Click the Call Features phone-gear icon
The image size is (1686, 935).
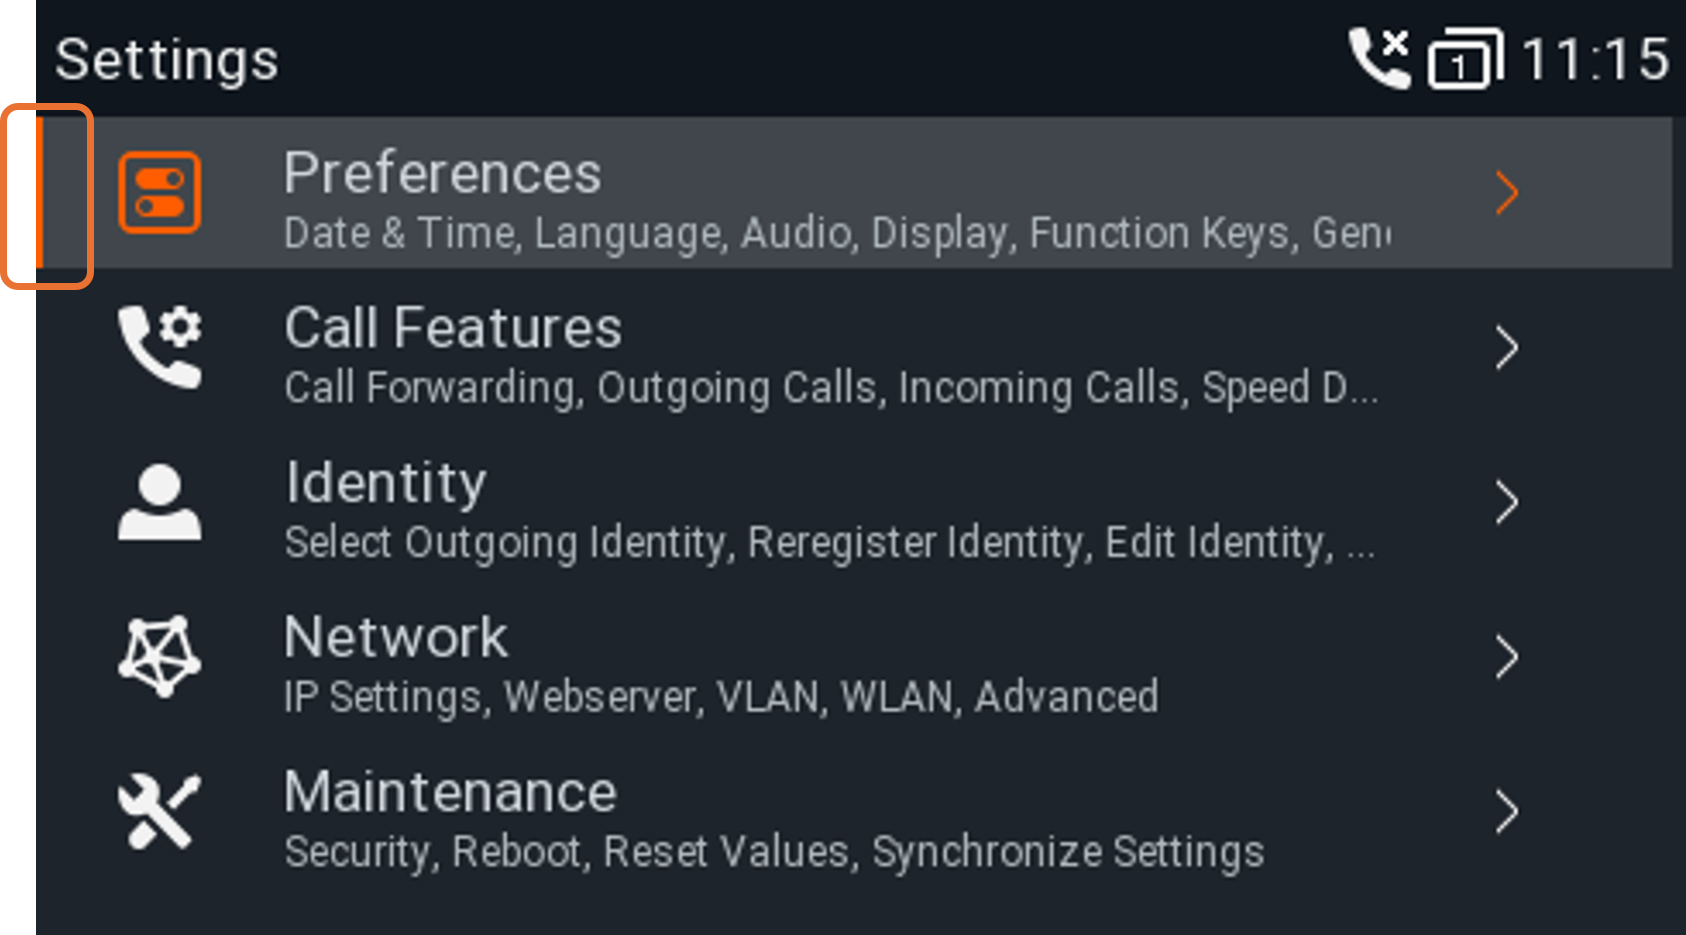(x=160, y=347)
